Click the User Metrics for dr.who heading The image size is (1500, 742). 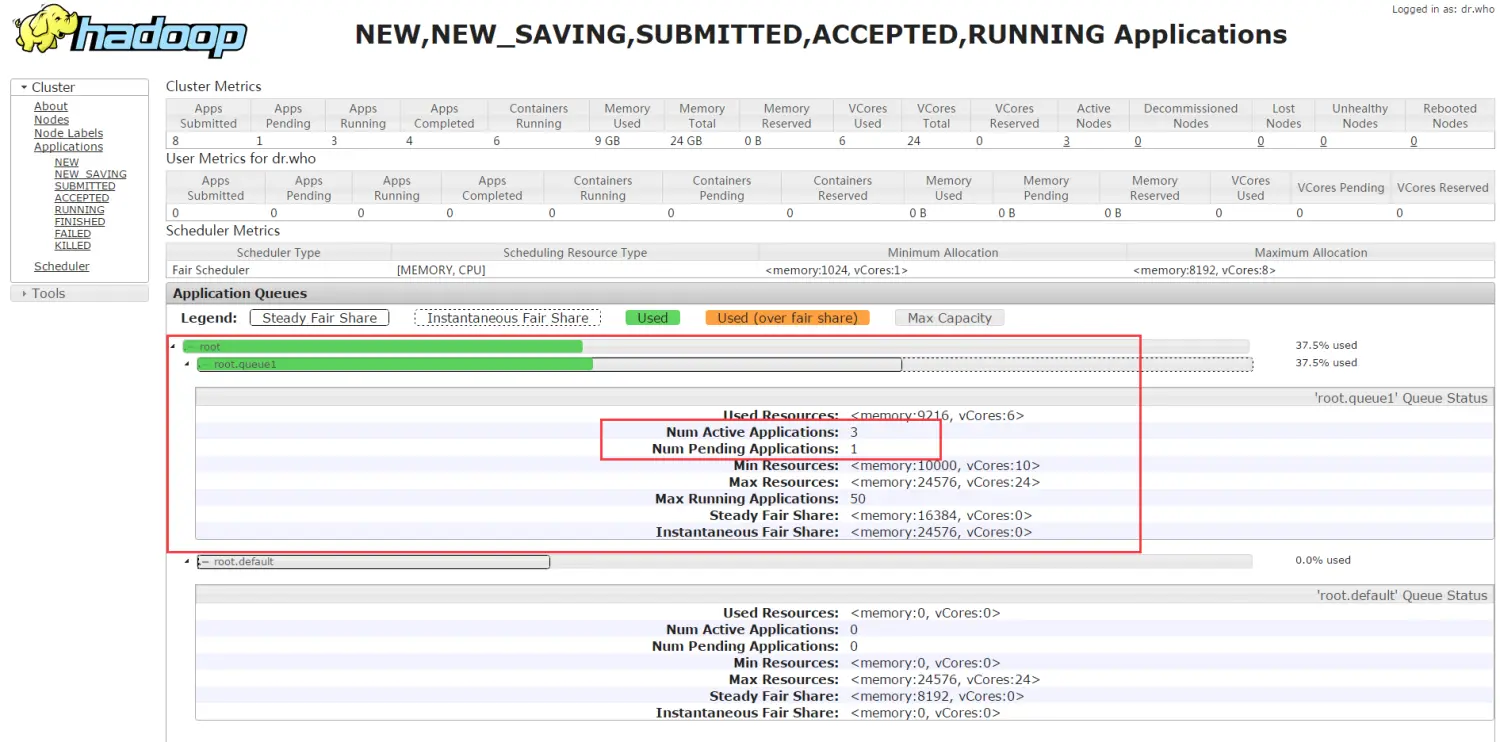[239, 158]
